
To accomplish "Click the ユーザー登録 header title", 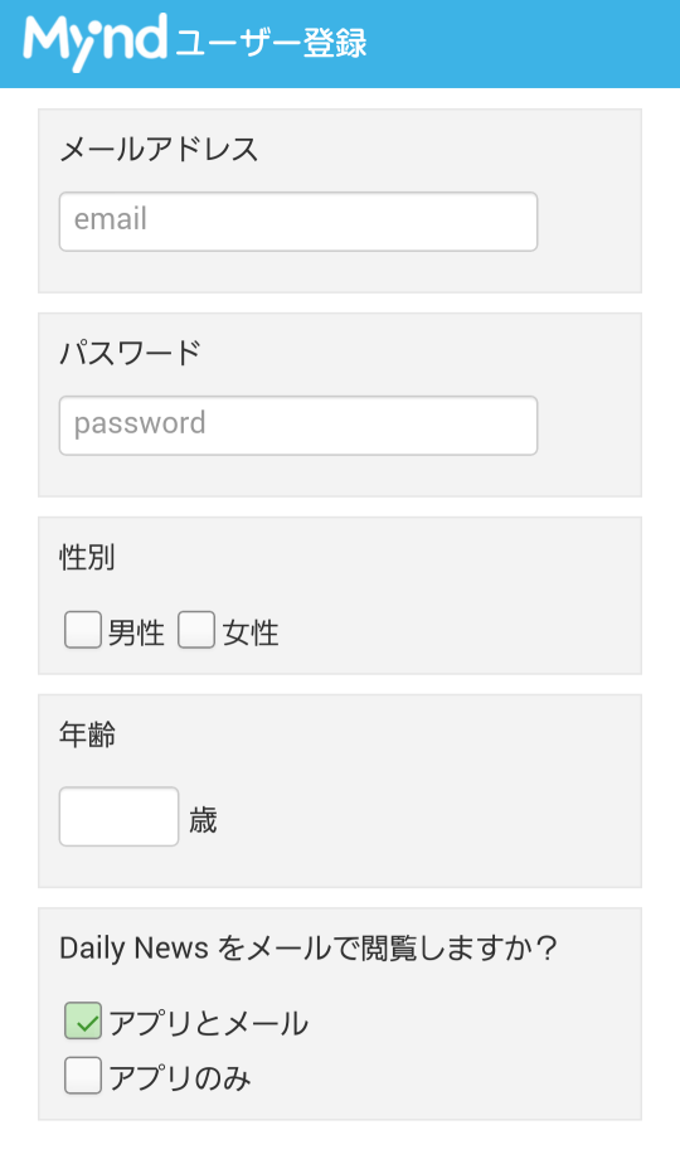I will pos(271,44).
